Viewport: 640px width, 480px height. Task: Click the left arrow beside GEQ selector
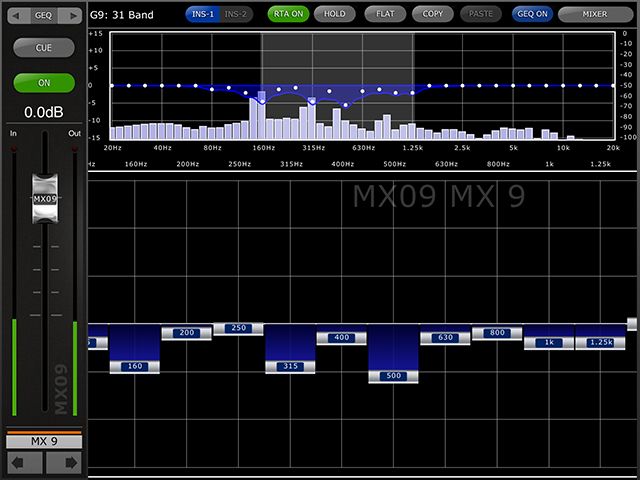pyautogui.click(x=18, y=16)
